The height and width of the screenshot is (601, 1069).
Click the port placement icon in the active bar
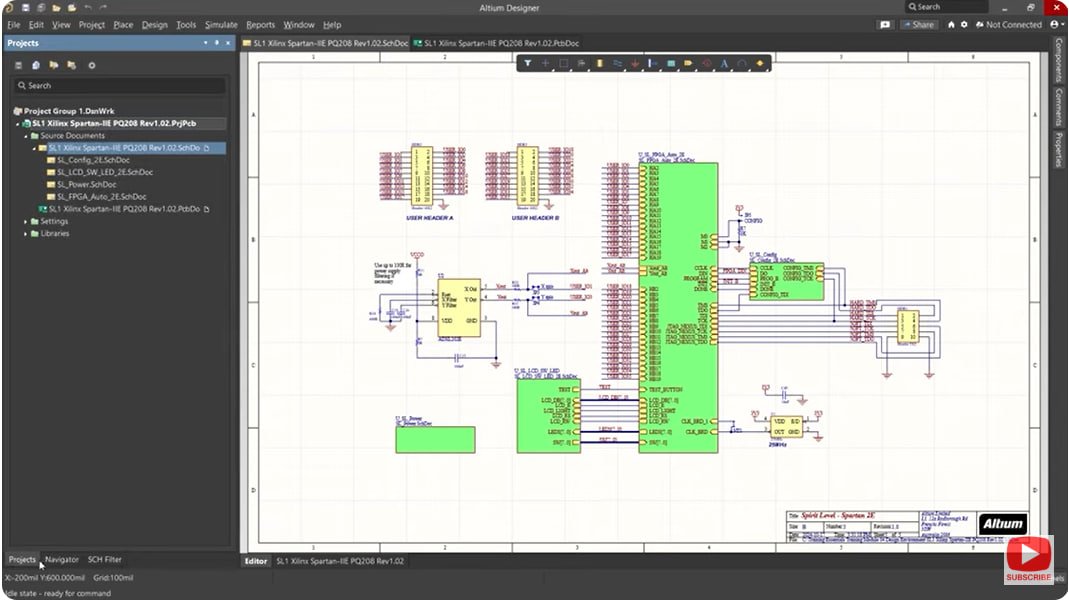click(689, 63)
